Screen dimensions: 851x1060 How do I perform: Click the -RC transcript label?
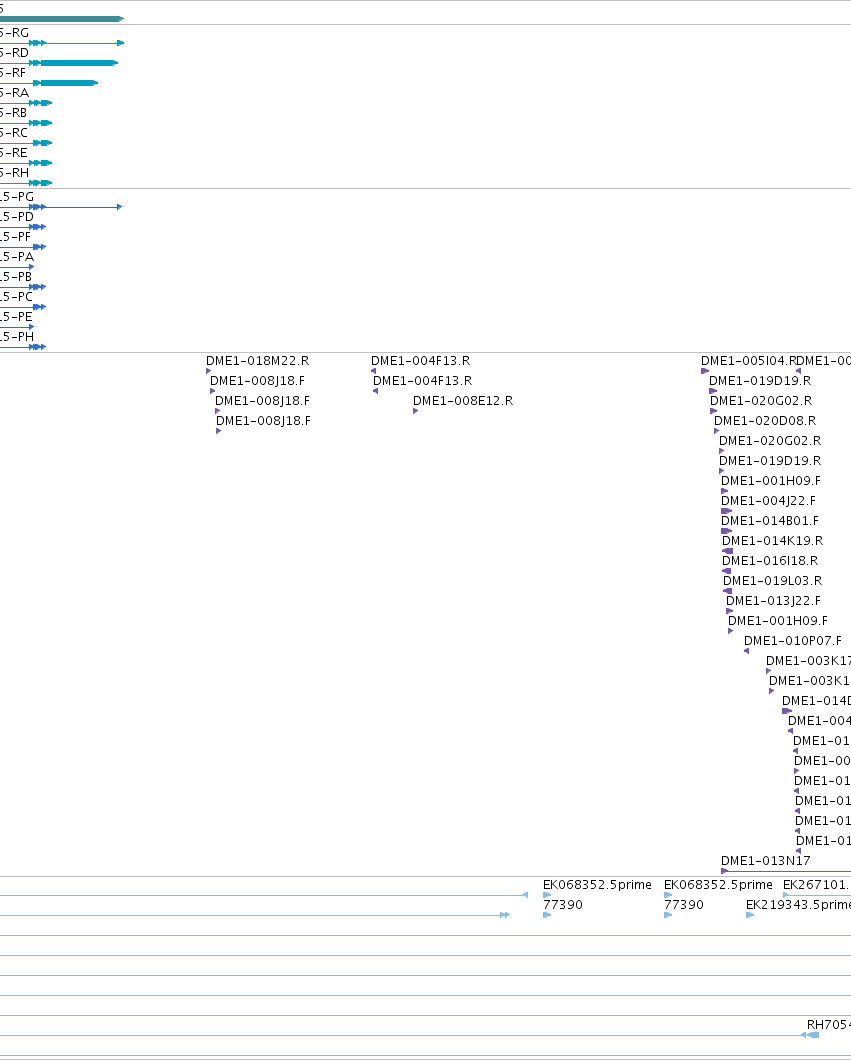tap(14, 132)
